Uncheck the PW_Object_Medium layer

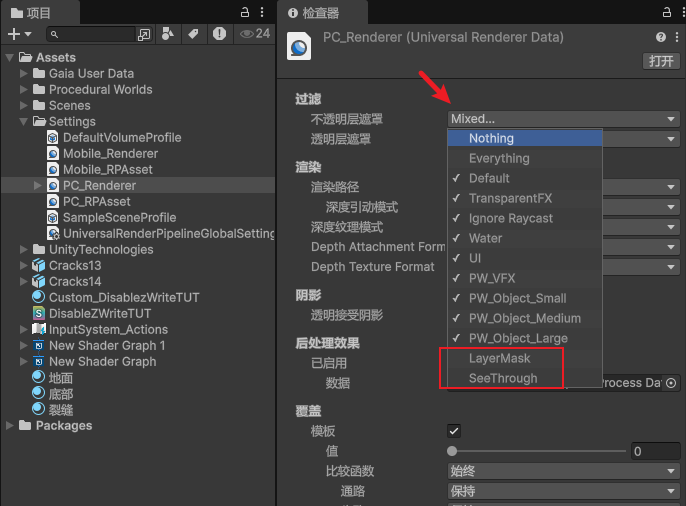525,318
